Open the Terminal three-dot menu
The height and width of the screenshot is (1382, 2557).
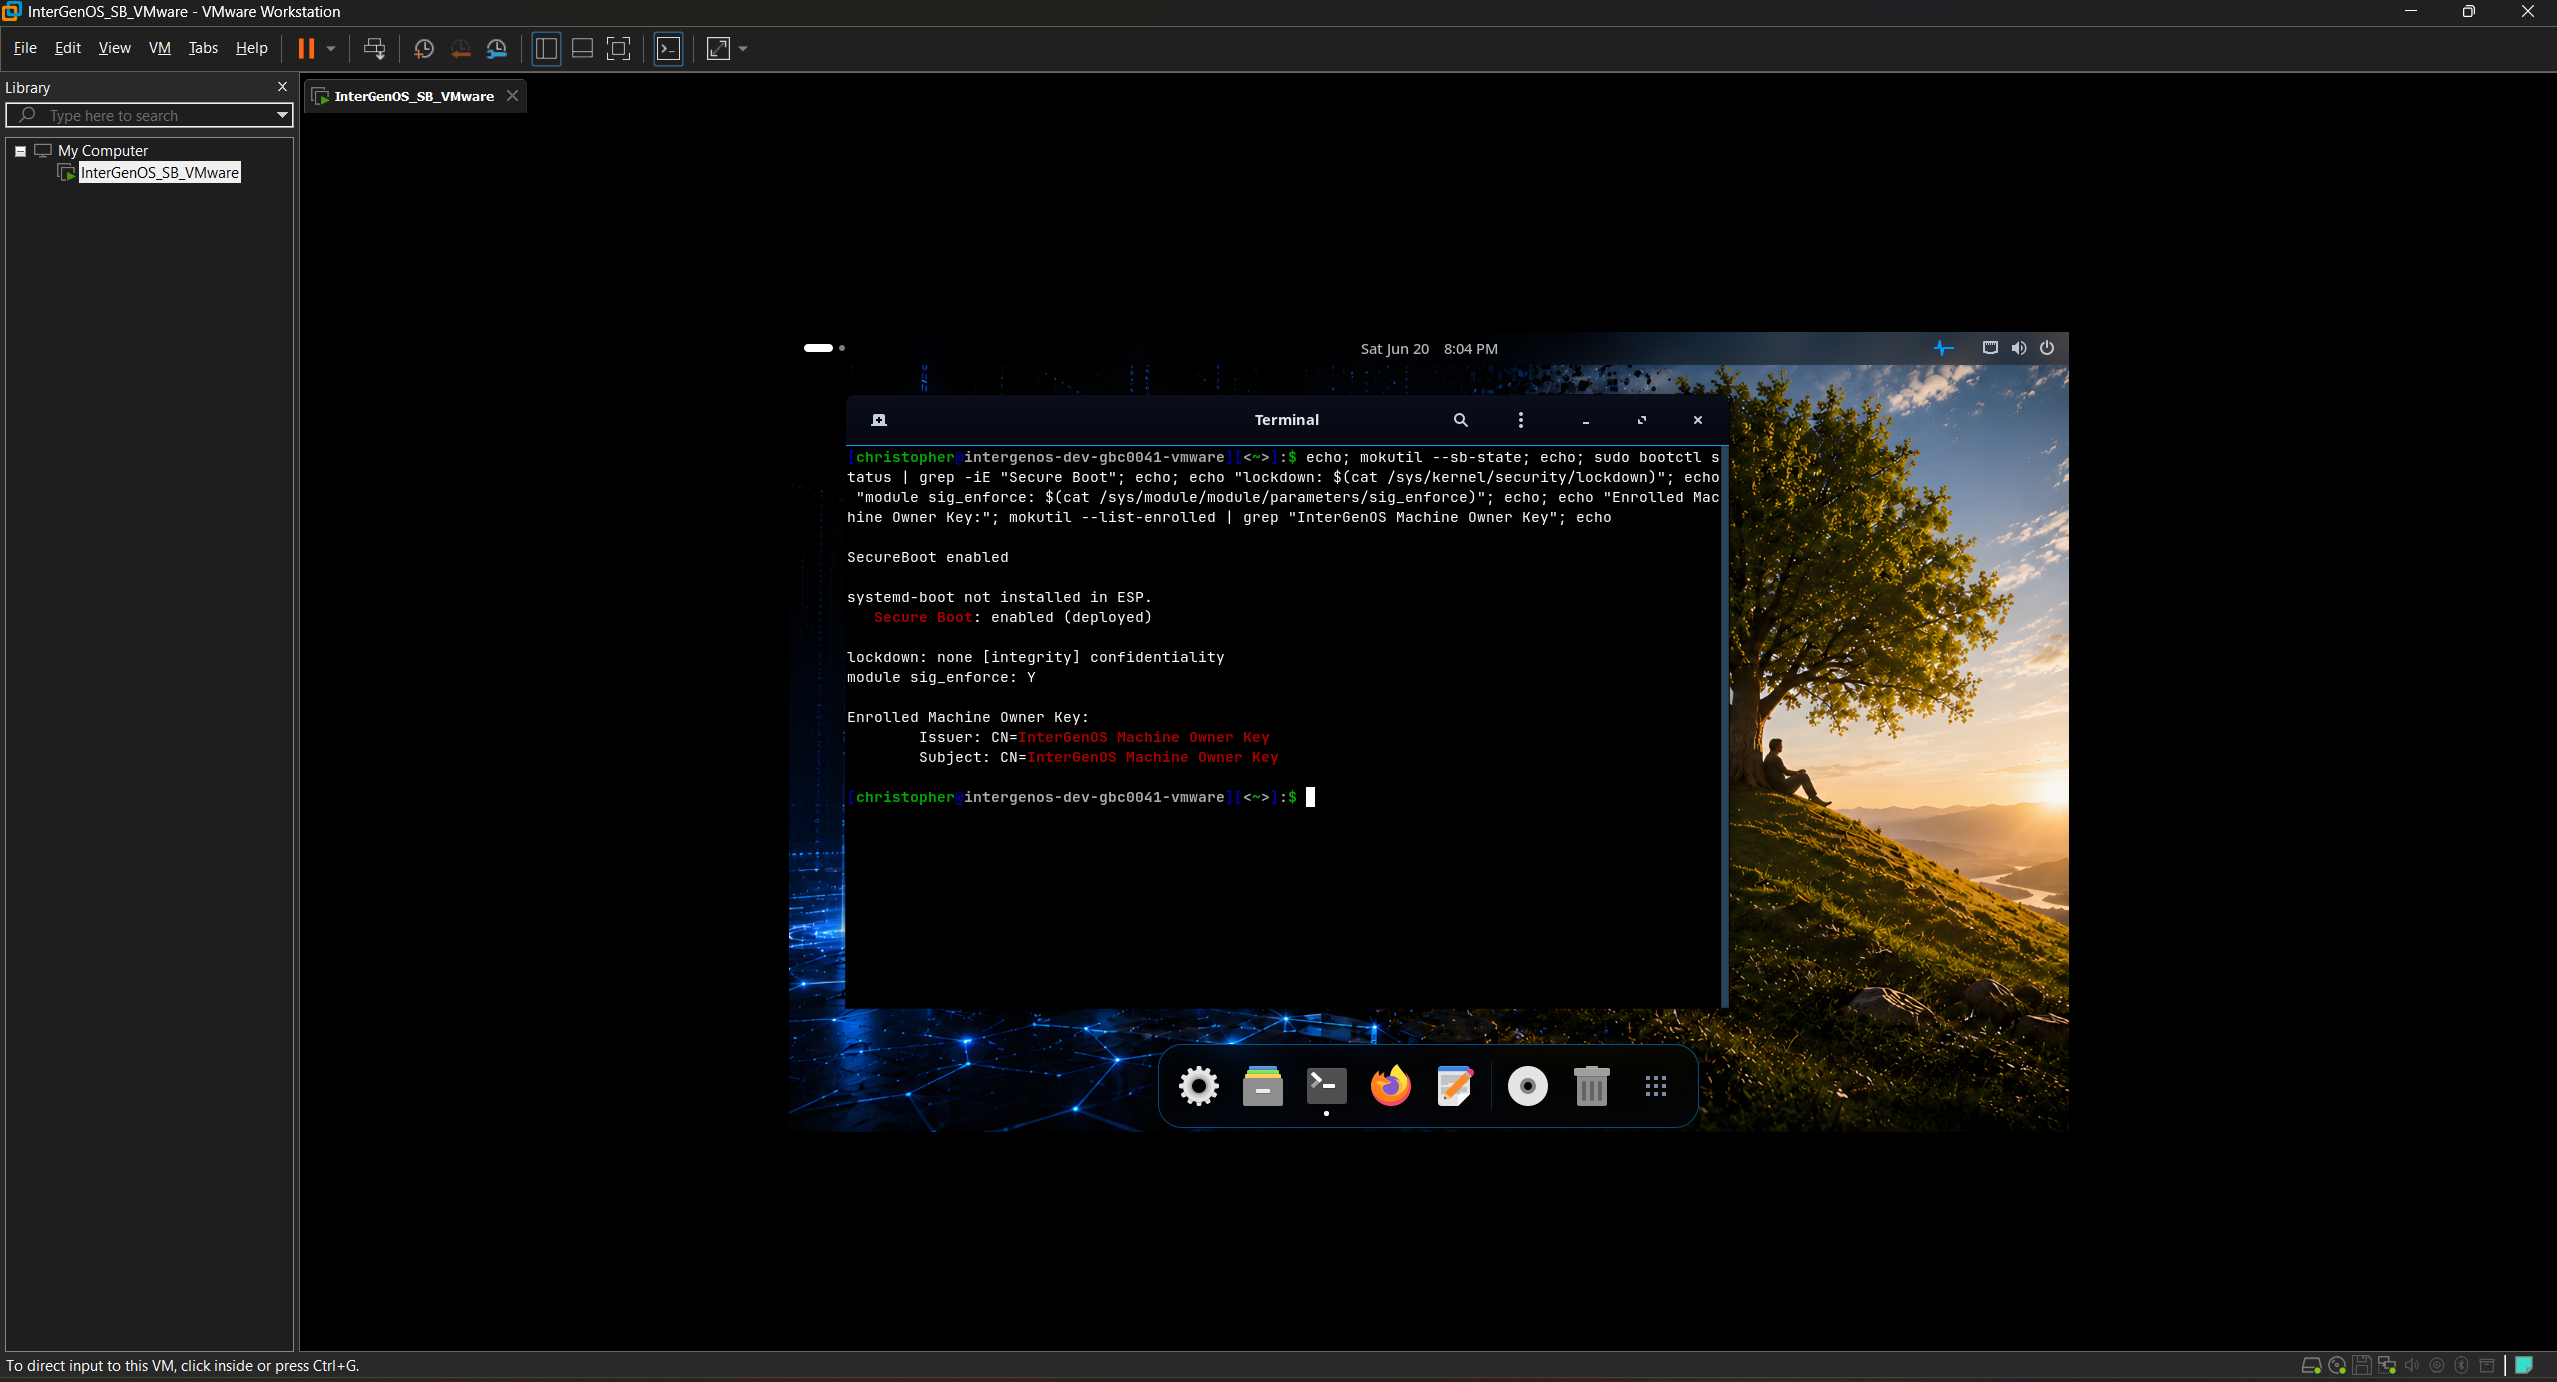1521,420
